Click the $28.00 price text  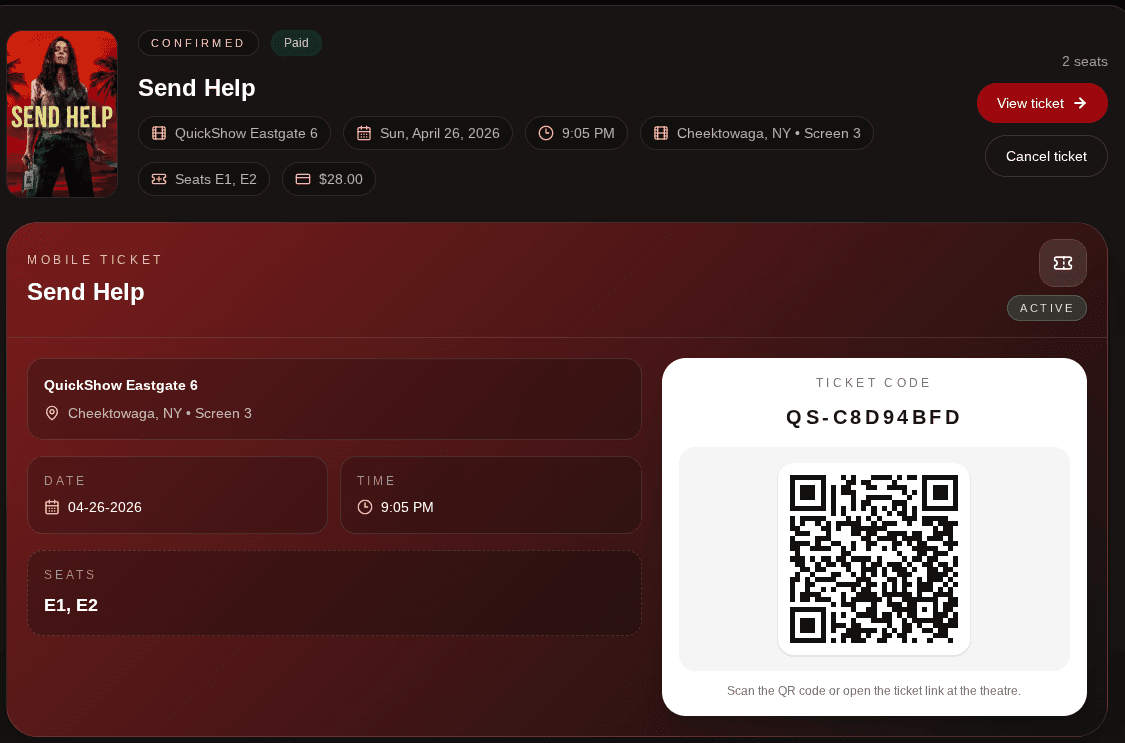coord(341,179)
